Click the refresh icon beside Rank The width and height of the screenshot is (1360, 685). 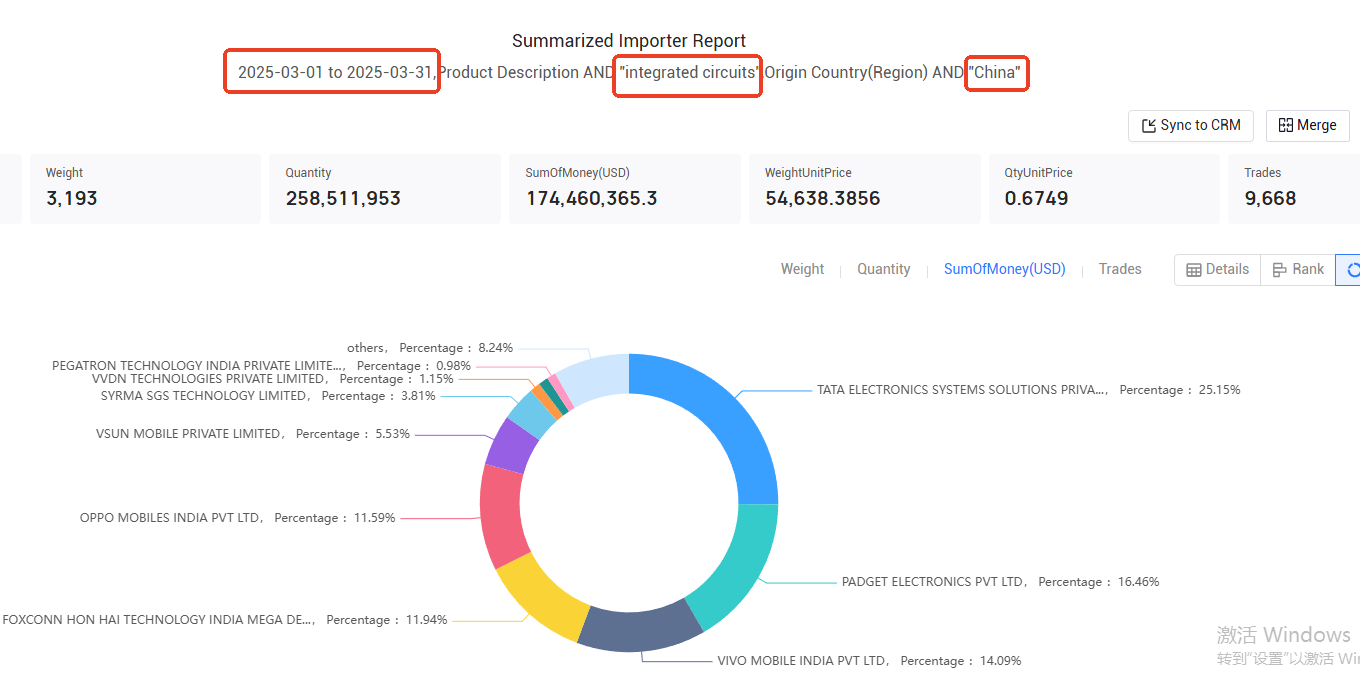pyautogui.click(x=1354, y=269)
